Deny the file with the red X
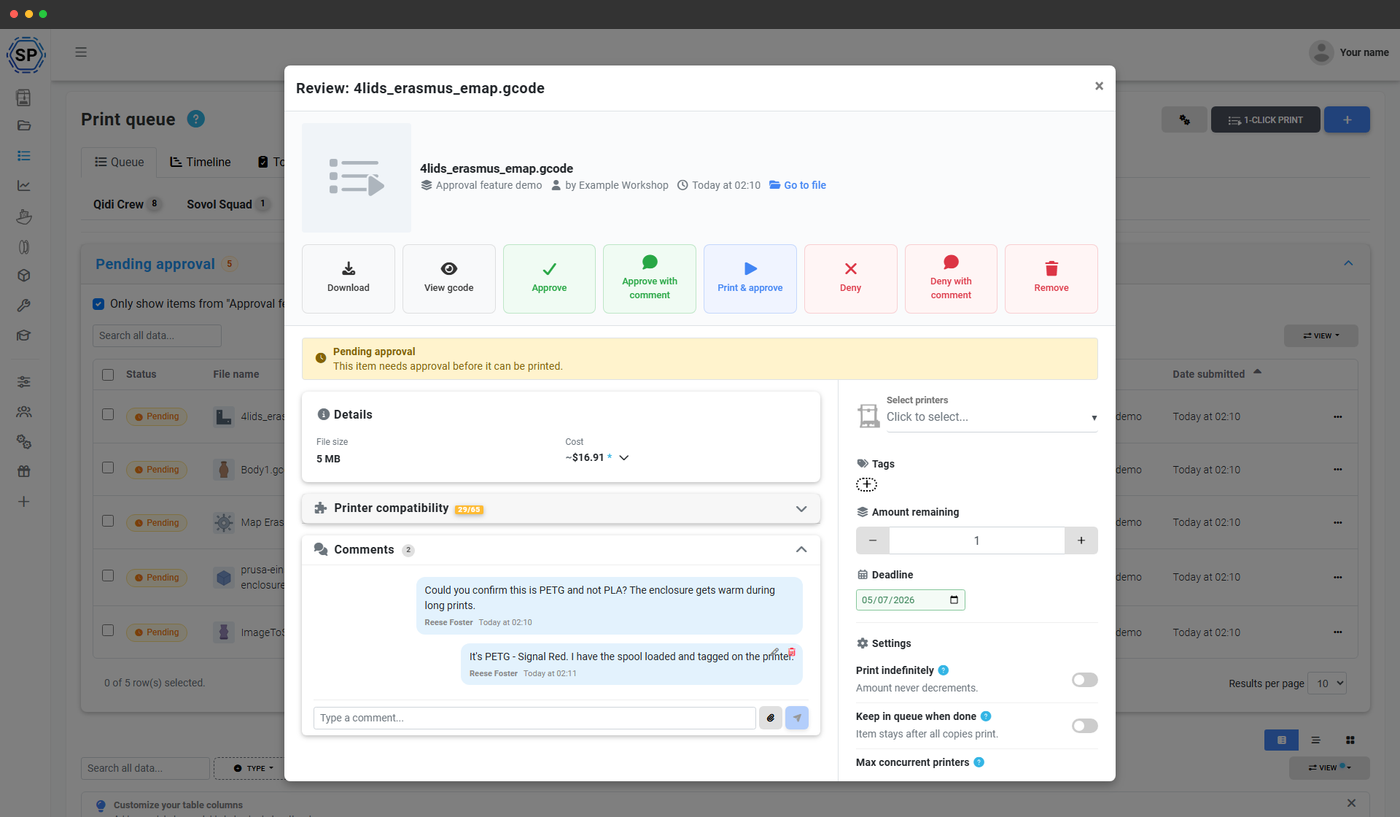Viewport: 1400px width, 817px height. point(850,279)
